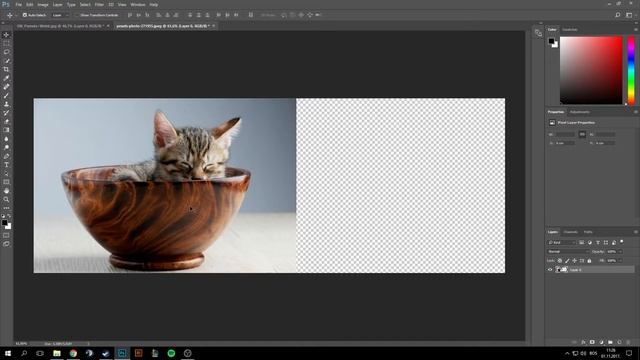Open the layer filter Kind dropdown
This screenshot has height=360, width=640.
[x=562, y=242]
